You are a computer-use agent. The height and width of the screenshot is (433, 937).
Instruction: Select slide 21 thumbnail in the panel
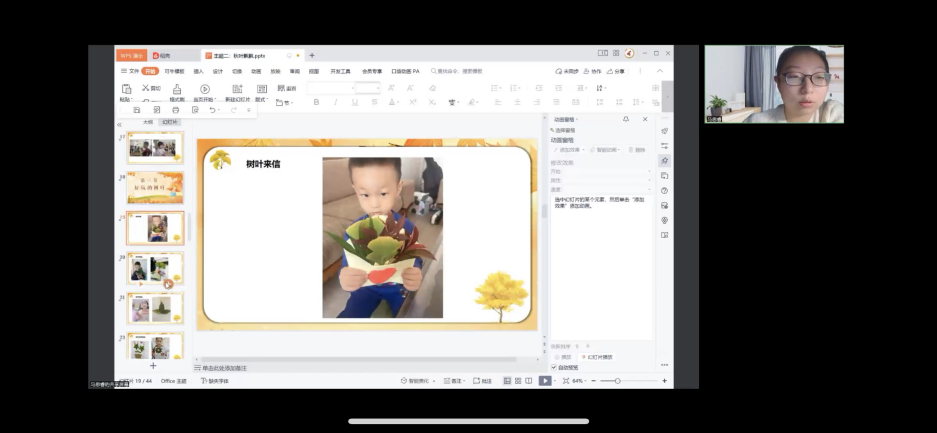(x=155, y=309)
